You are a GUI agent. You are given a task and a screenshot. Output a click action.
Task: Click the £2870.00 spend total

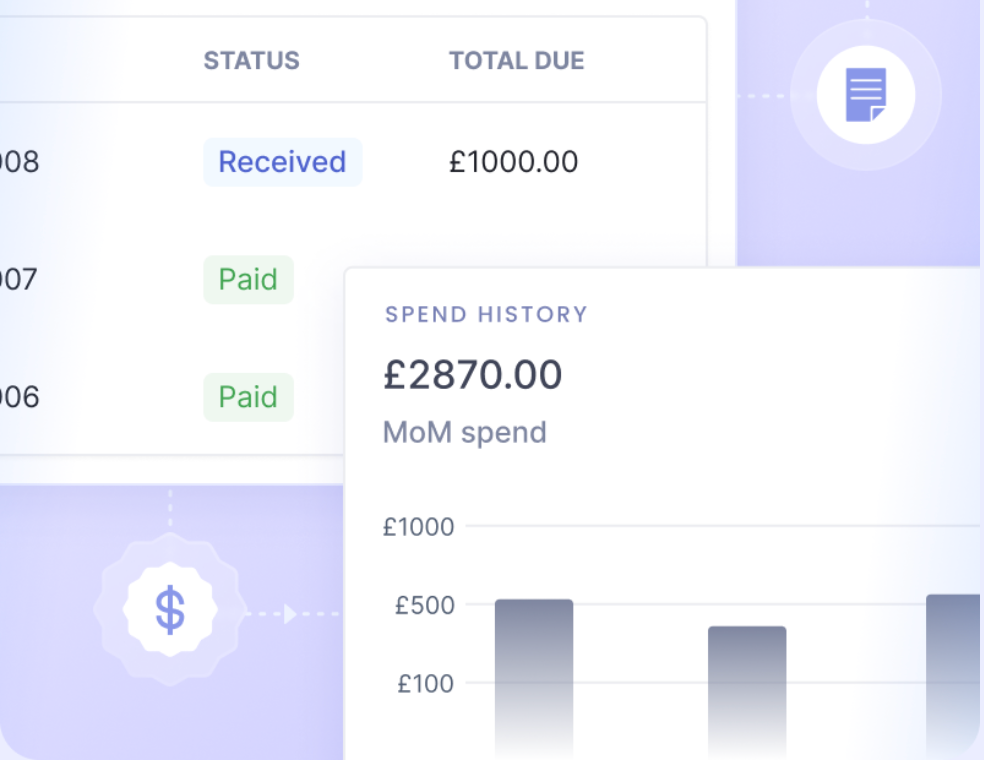coord(473,375)
